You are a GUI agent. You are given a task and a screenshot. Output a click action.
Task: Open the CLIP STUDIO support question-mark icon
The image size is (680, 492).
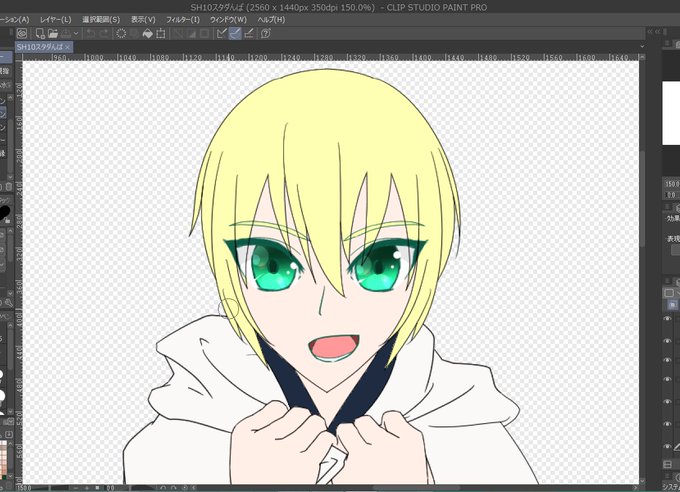pyautogui.click(x=266, y=33)
